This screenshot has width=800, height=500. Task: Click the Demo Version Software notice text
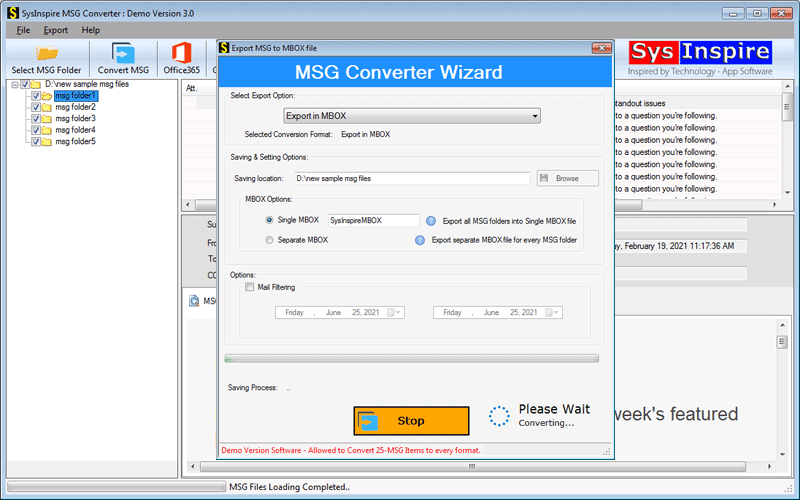351,451
